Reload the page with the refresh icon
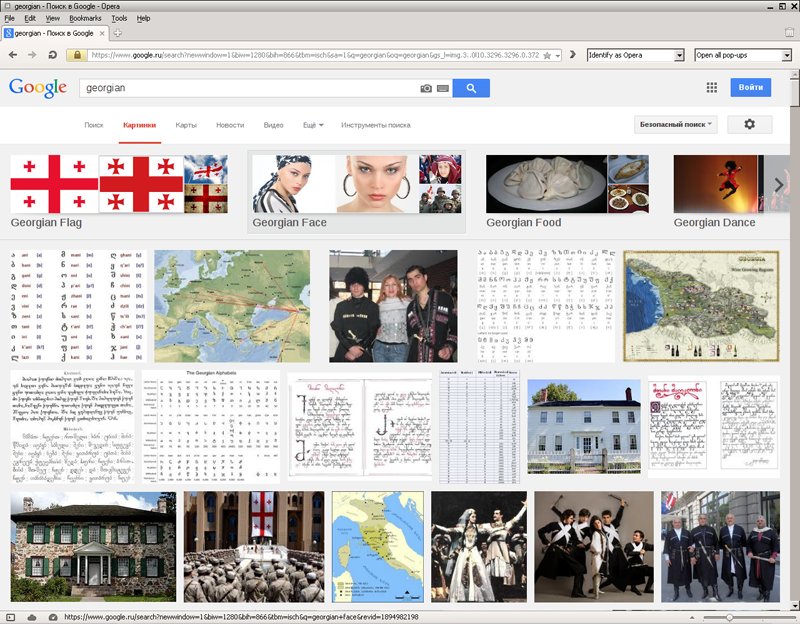The image size is (800, 624). tap(52, 55)
